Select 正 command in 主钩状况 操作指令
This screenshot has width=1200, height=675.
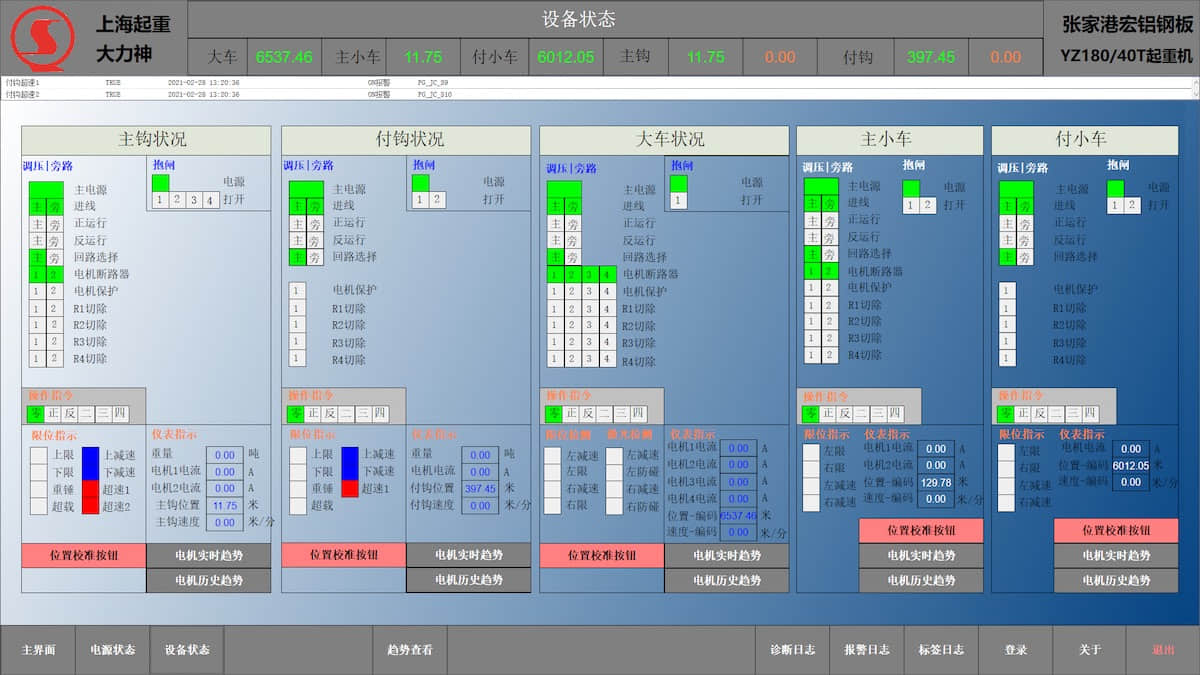tap(52, 413)
